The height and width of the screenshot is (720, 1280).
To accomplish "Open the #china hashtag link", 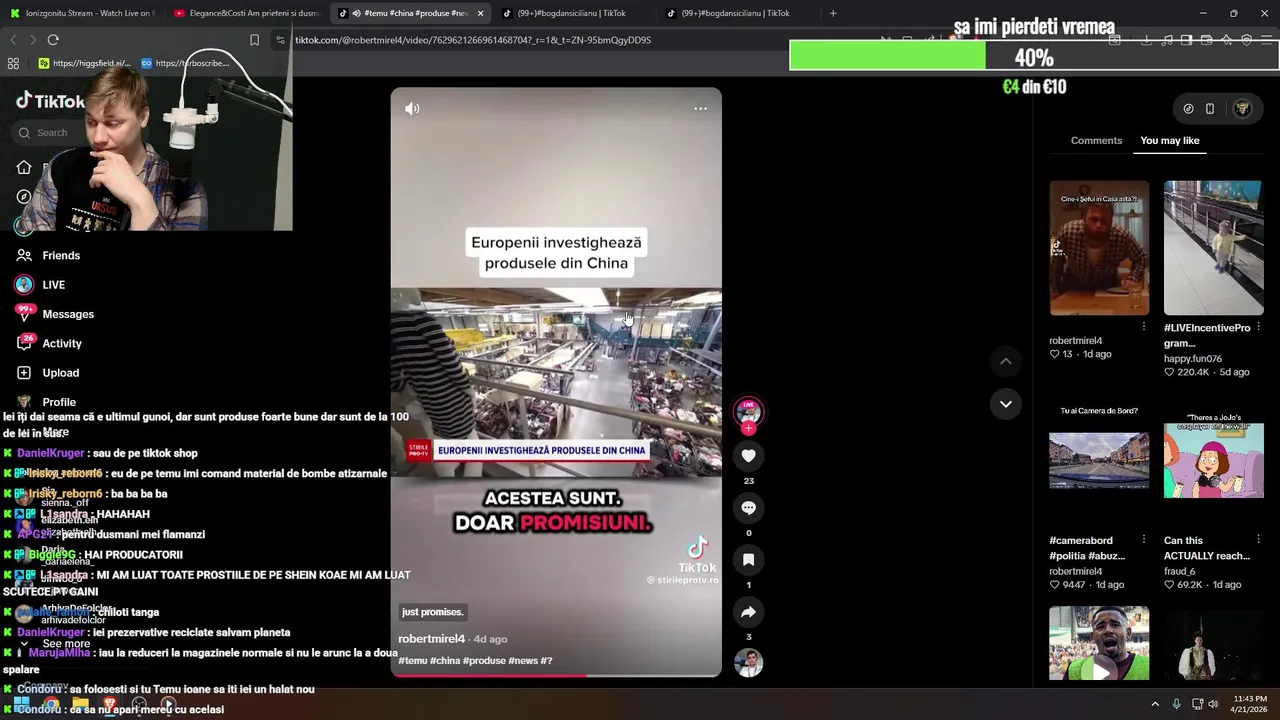I will click(445, 661).
